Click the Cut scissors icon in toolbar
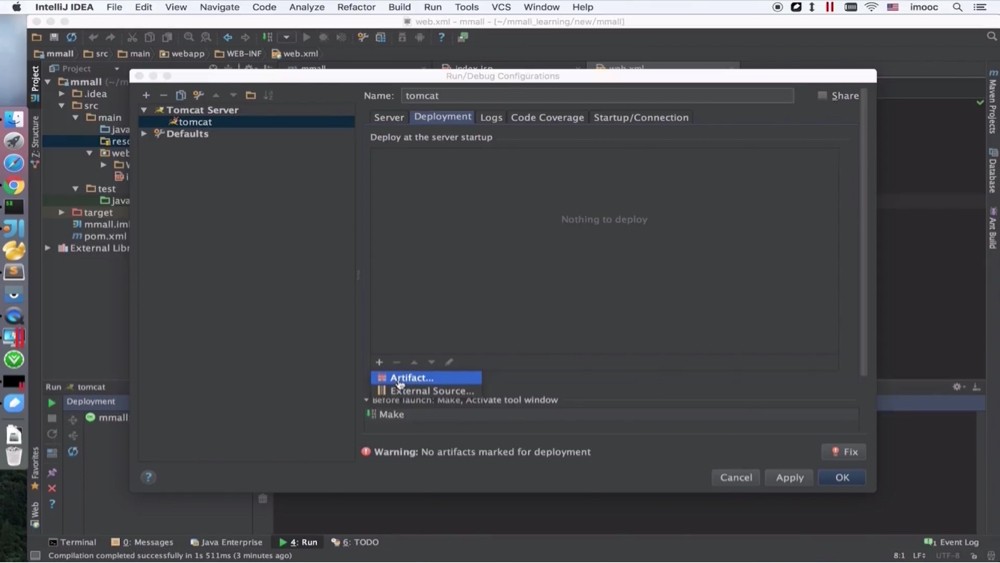 tap(132, 37)
